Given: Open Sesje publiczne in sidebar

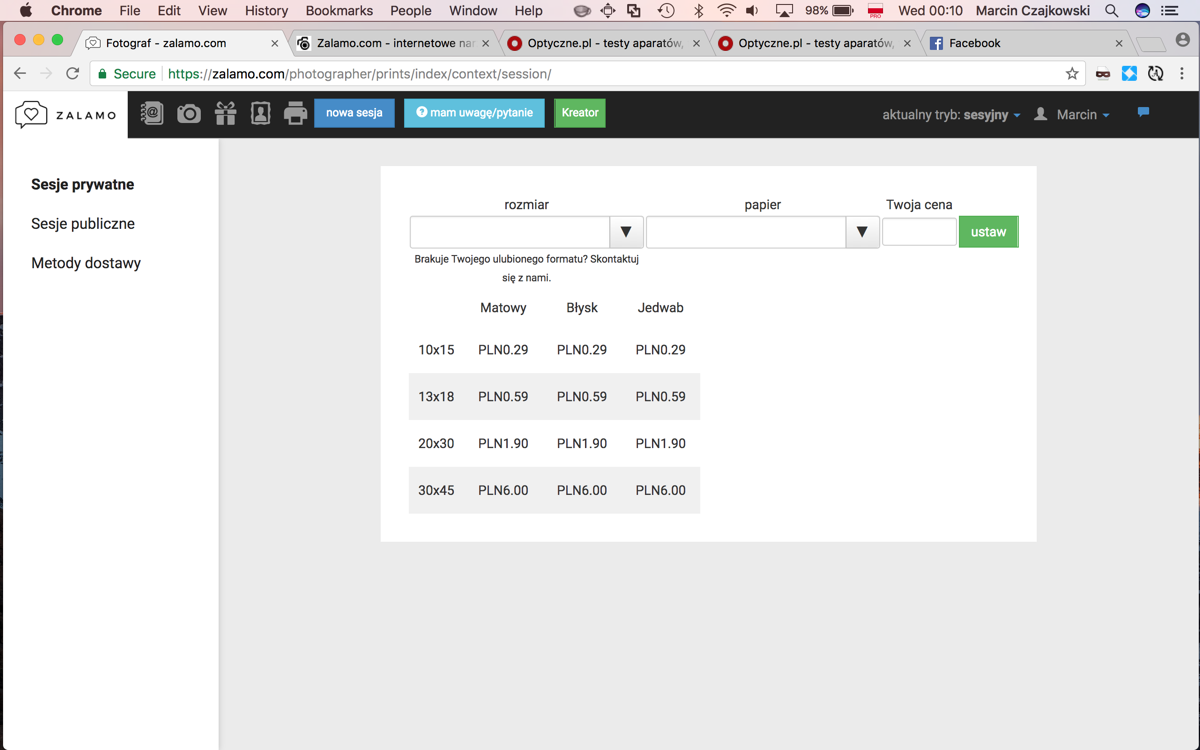Looking at the screenshot, I should click(83, 224).
